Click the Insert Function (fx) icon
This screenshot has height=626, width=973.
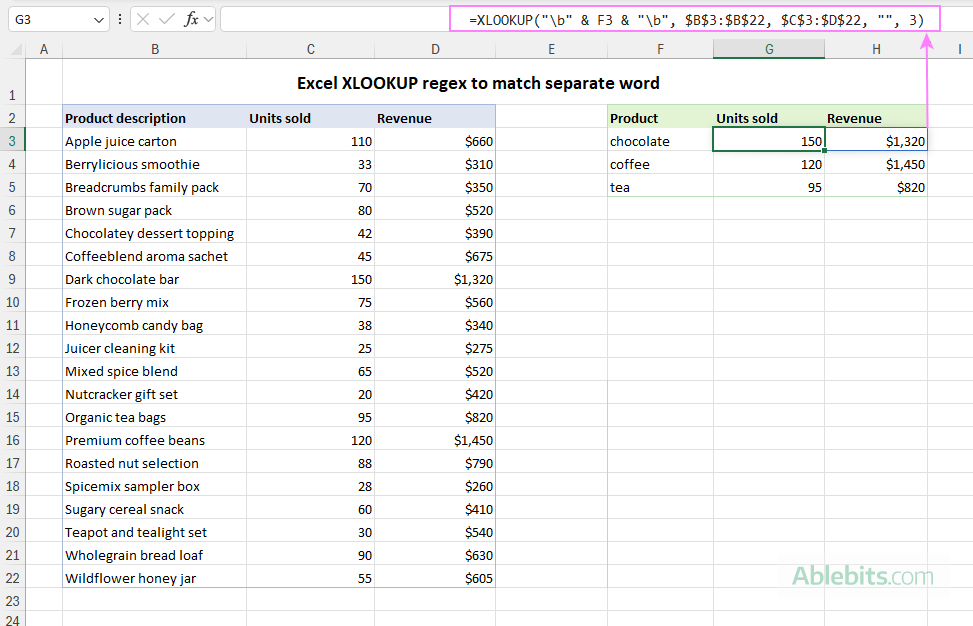[x=192, y=19]
